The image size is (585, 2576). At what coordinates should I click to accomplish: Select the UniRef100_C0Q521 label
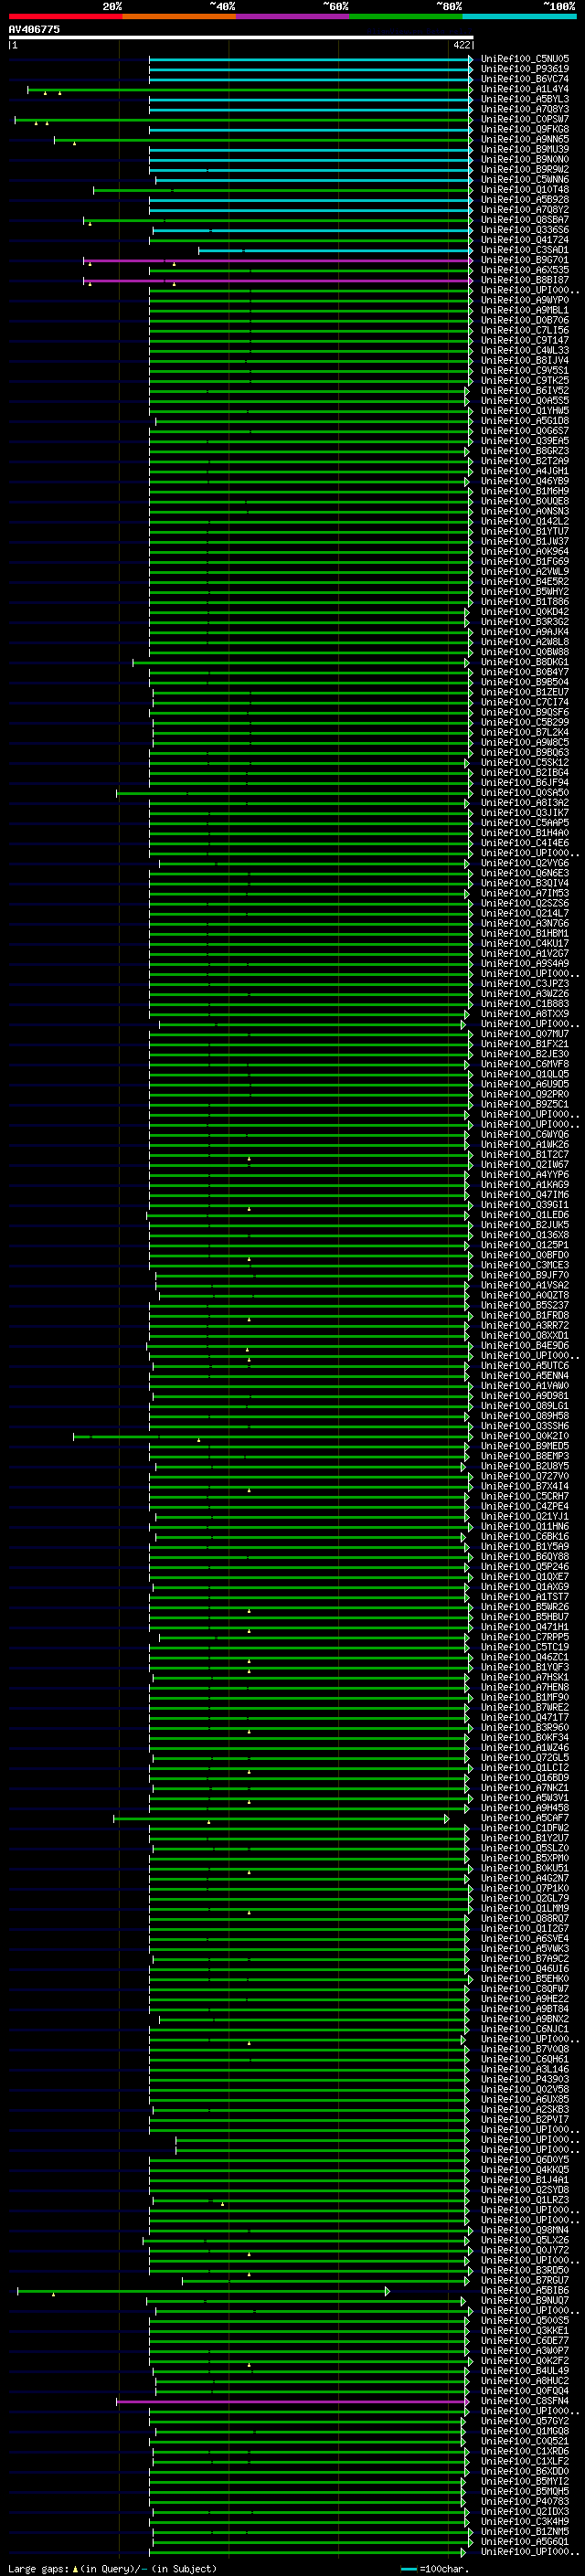coord(525,2441)
